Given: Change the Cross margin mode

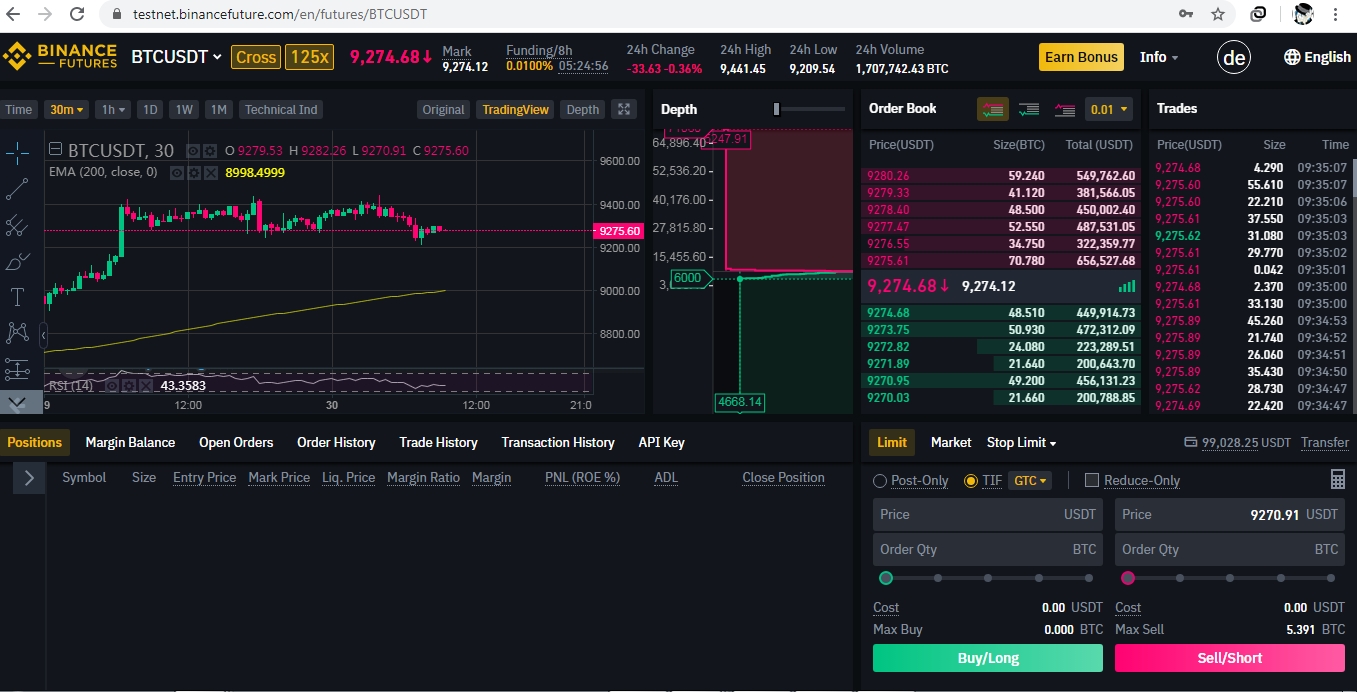Looking at the screenshot, I should 256,57.
